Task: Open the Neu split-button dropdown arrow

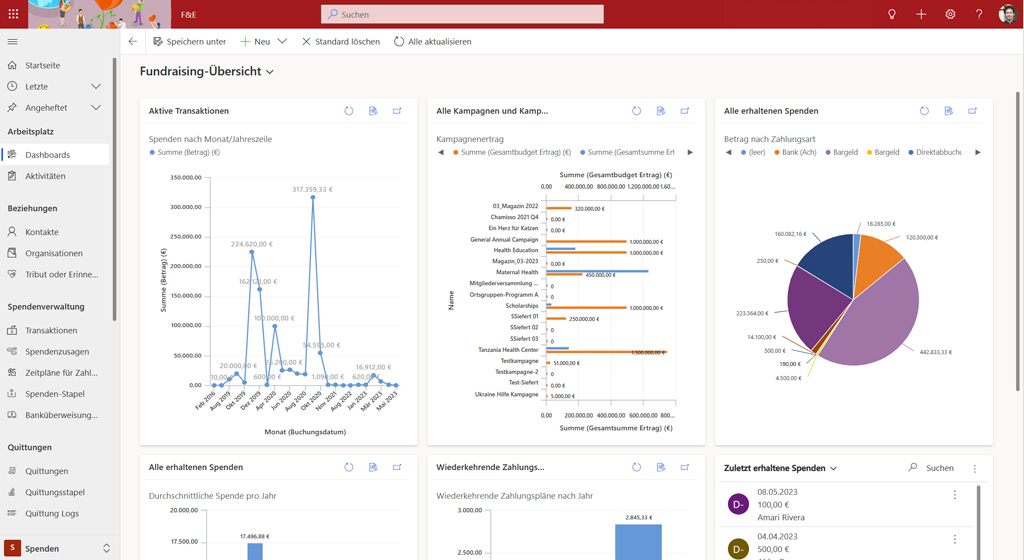Action: (282, 42)
